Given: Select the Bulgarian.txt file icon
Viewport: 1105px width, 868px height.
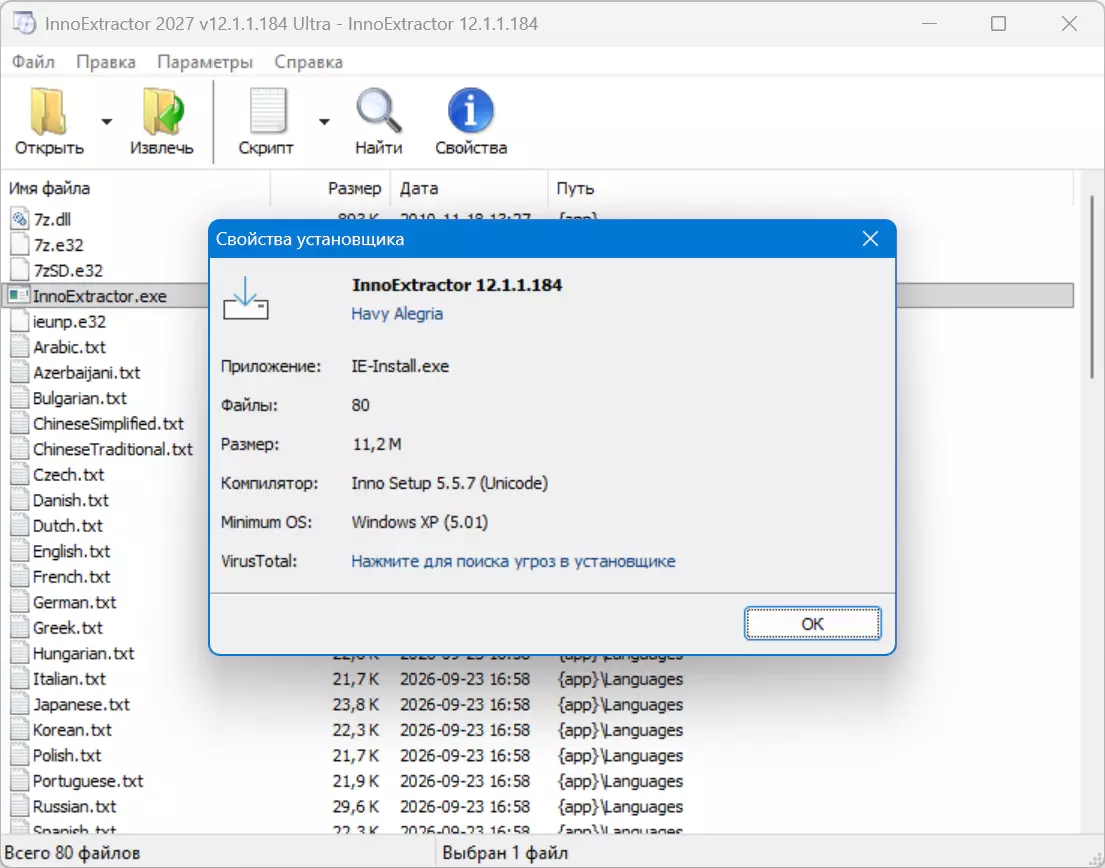Looking at the screenshot, I should [19, 397].
